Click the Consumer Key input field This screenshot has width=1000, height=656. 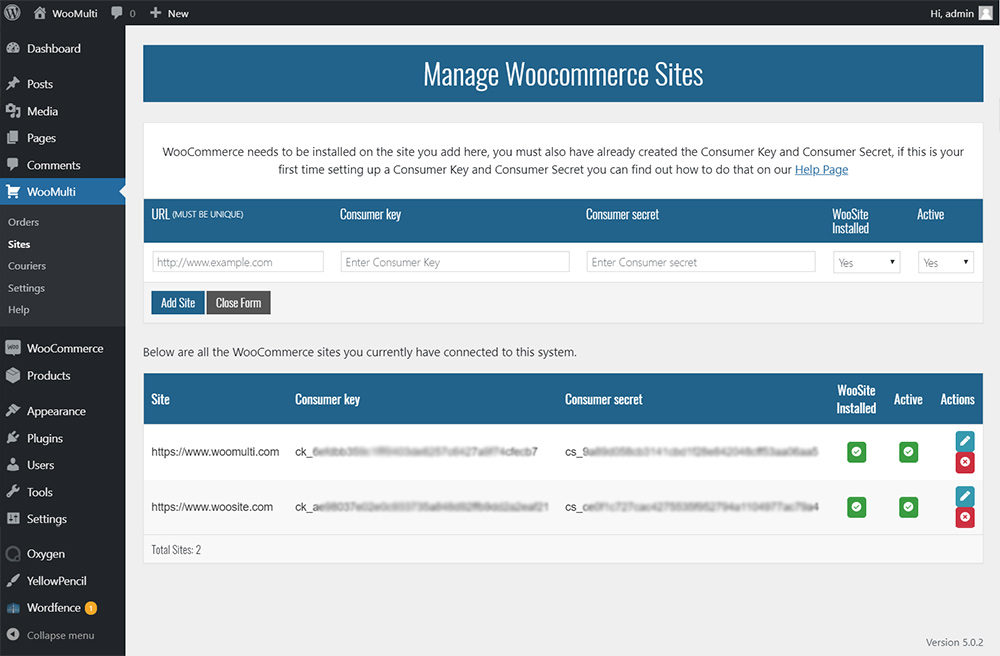[x=455, y=262]
